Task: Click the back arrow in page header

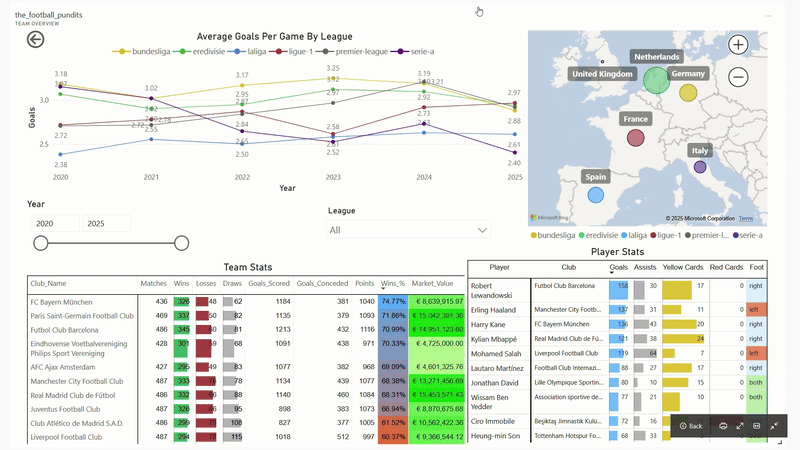Action: tap(36, 40)
